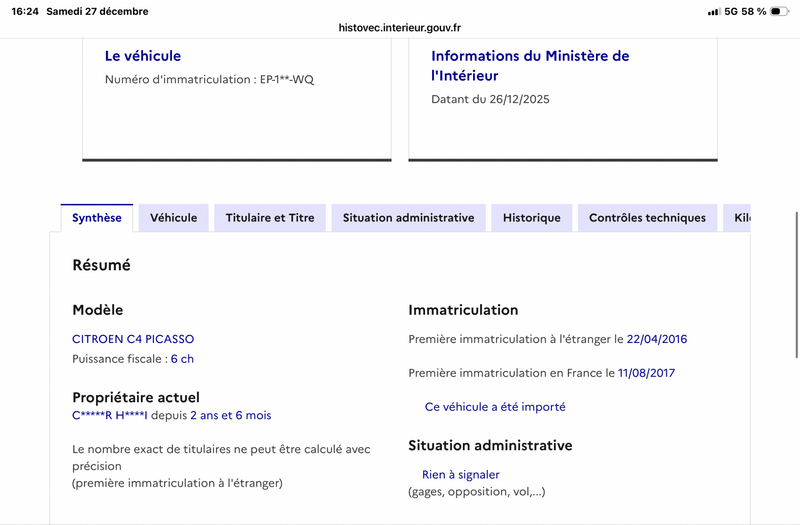Click the 22/04/2016 foreign registration date
This screenshot has height=525, width=800.
click(x=656, y=339)
